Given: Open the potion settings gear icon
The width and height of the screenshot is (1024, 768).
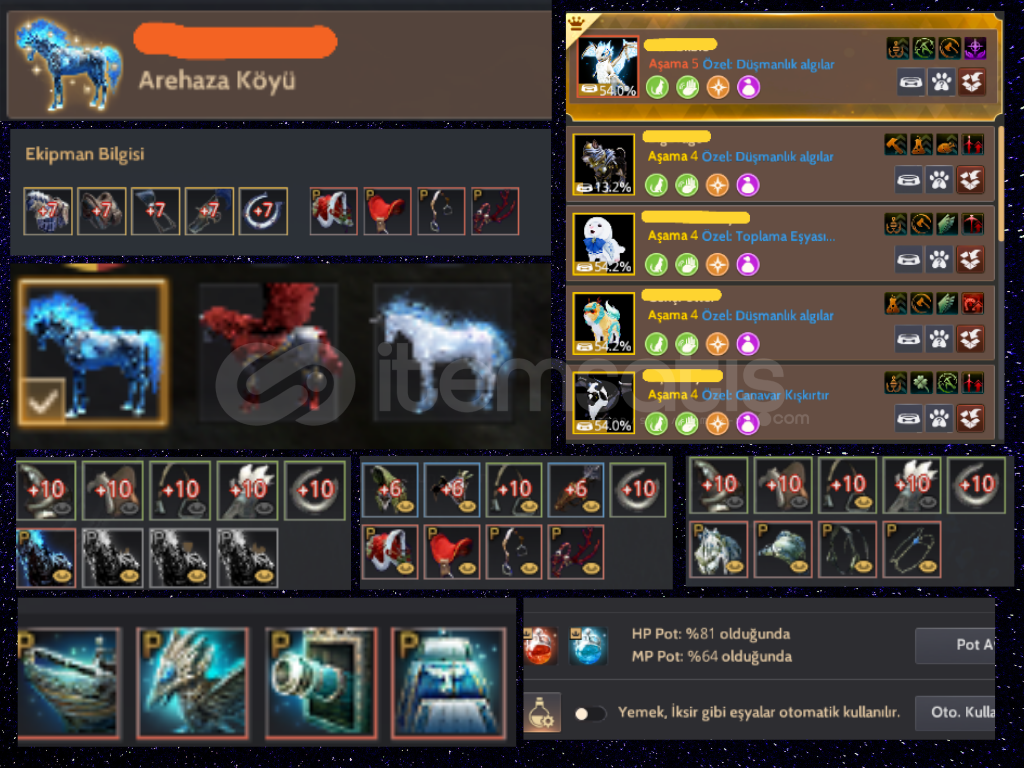Looking at the screenshot, I should click(542, 713).
